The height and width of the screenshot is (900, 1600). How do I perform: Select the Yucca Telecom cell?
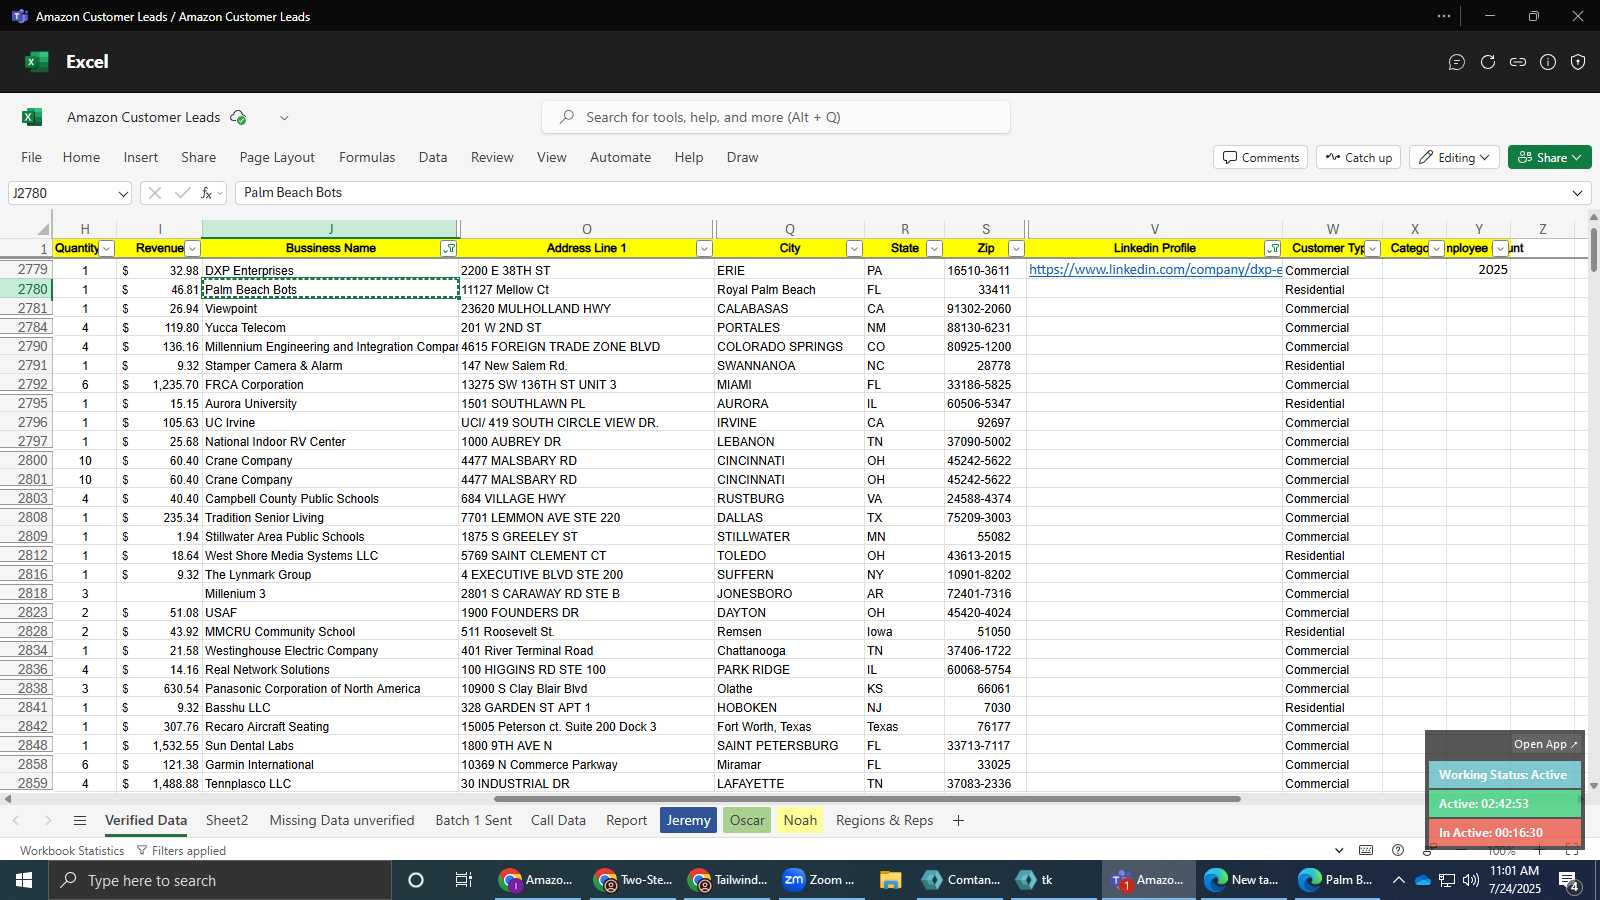330,328
